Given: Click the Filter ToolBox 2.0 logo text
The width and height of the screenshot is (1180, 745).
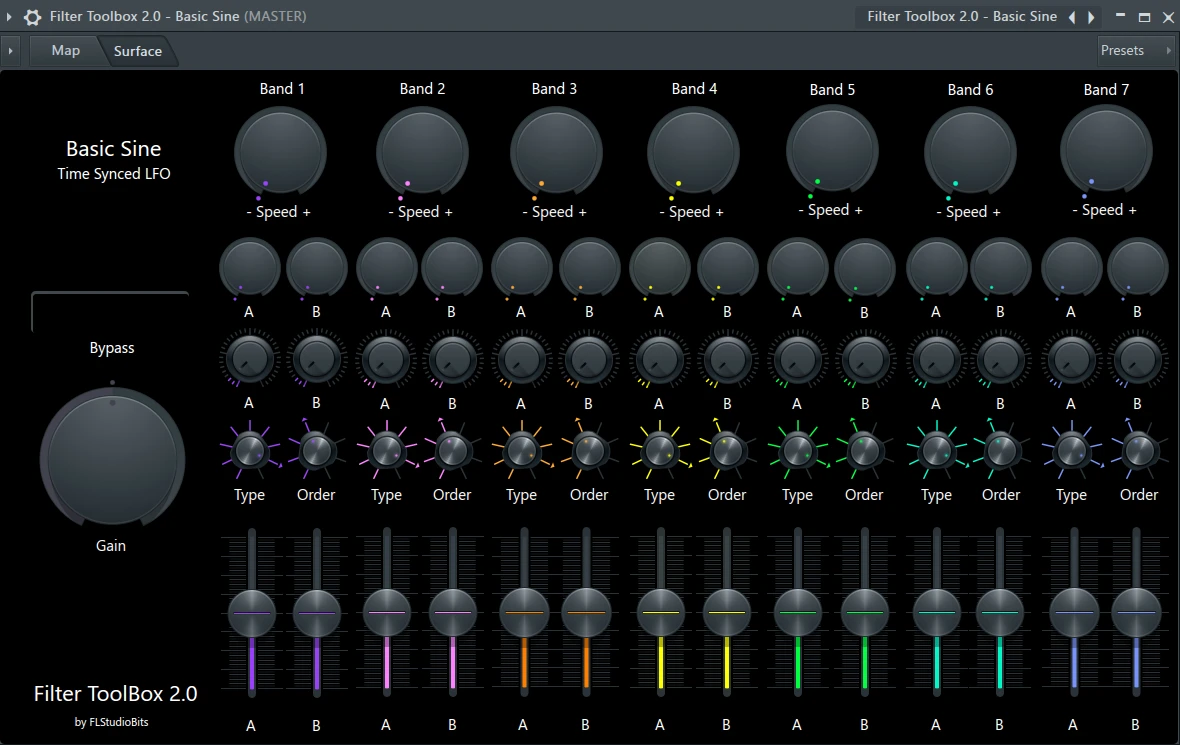Looking at the screenshot, I should coord(115,694).
